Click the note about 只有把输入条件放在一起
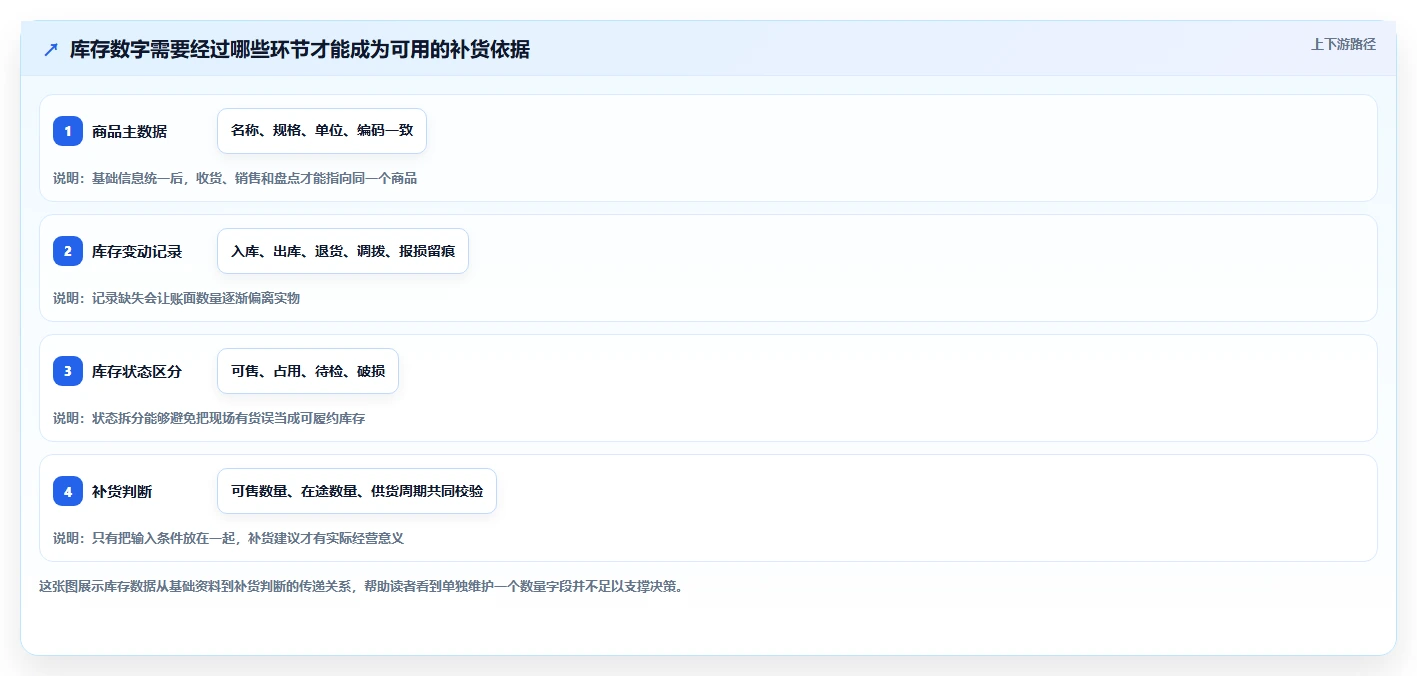Image resolution: width=1417 pixels, height=676 pixels. pos(228,538)
